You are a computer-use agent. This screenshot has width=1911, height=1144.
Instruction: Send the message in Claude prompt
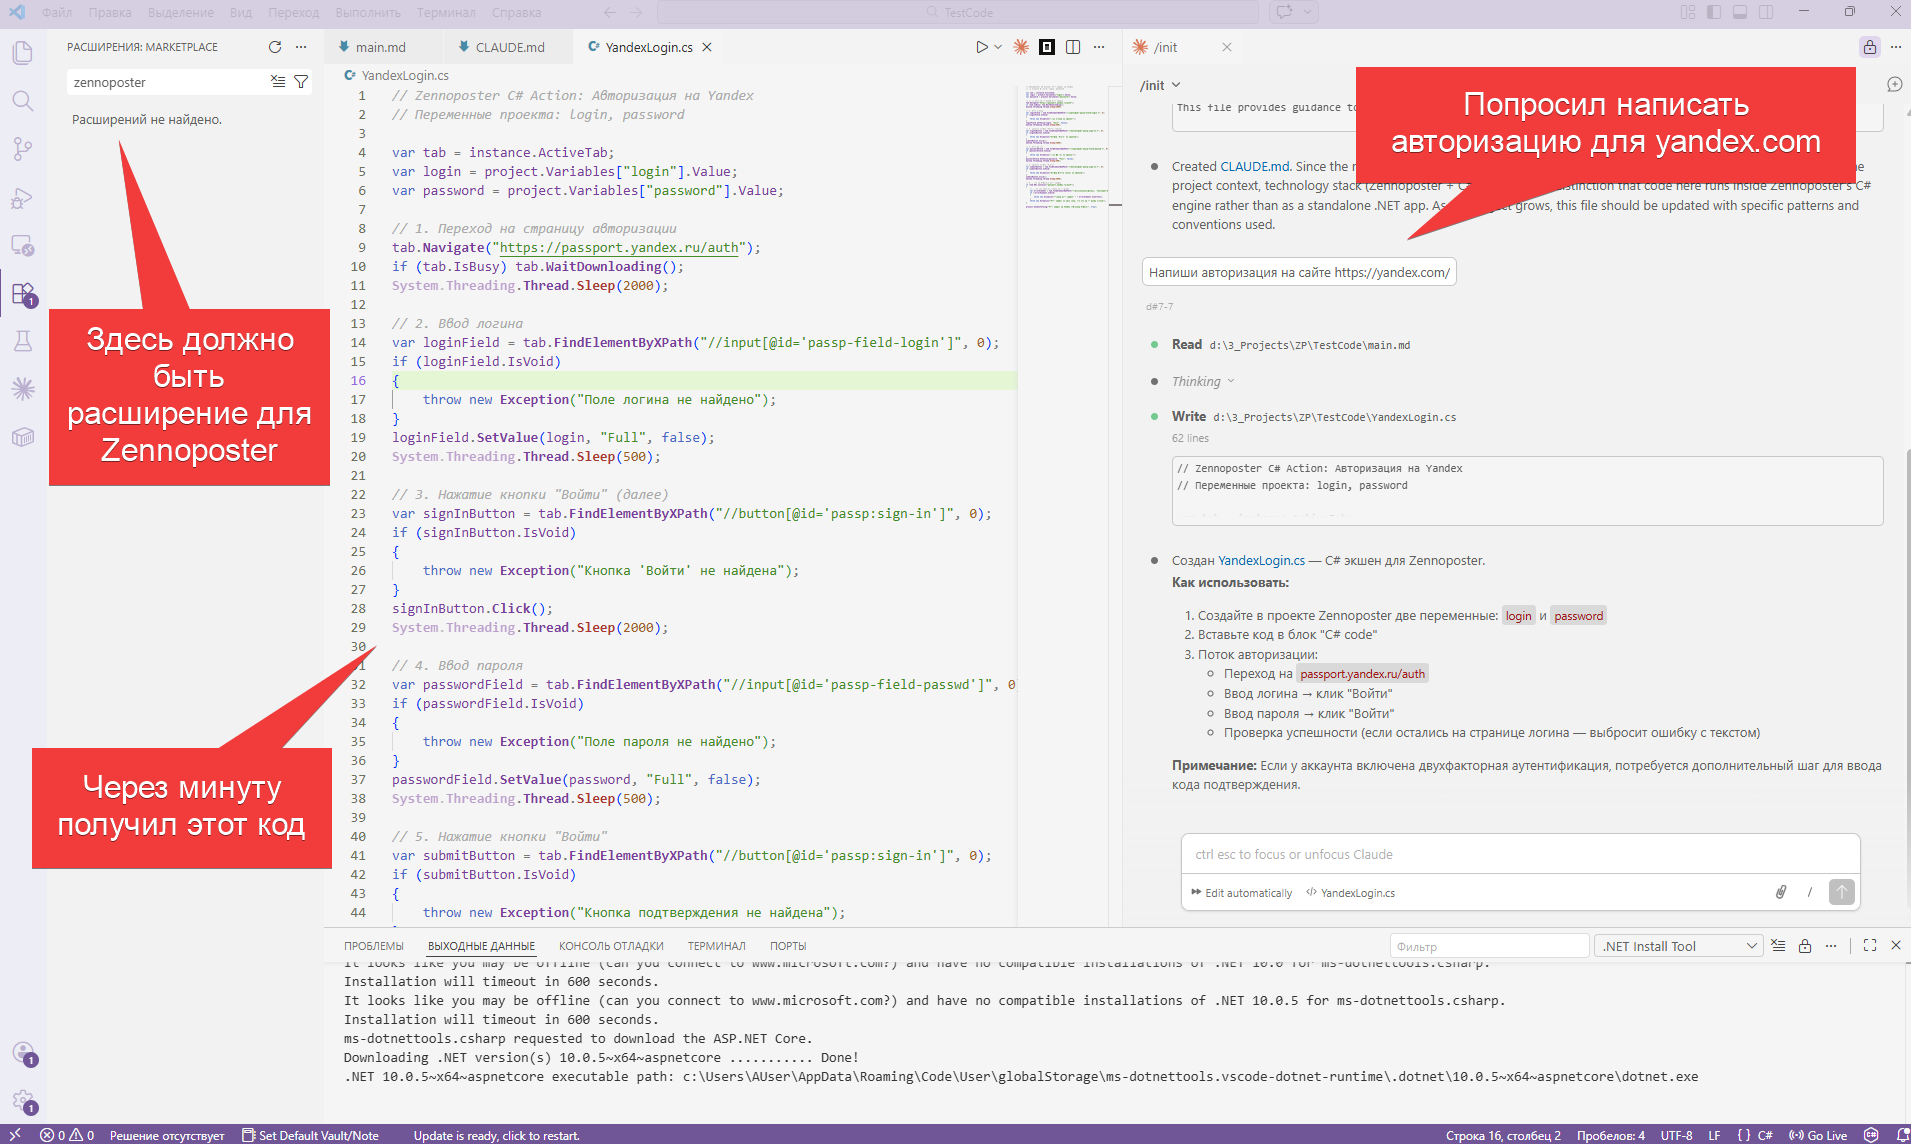coord(1842,892)
